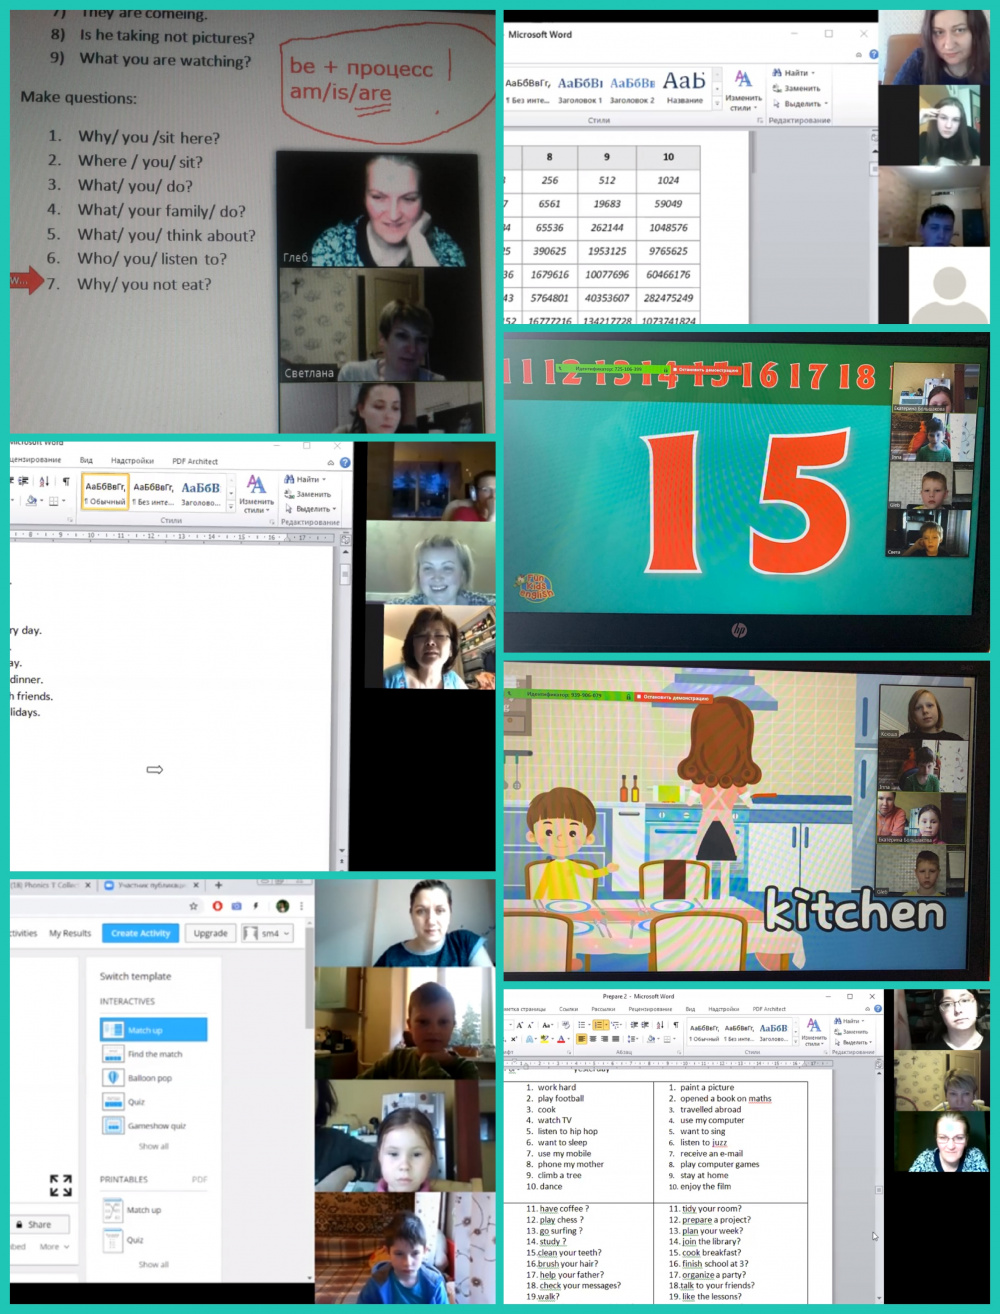Click the bookmark star in browser address bar
Image resolution: width=1000 pixels, height=1314 pixels.
coord(193,906)
